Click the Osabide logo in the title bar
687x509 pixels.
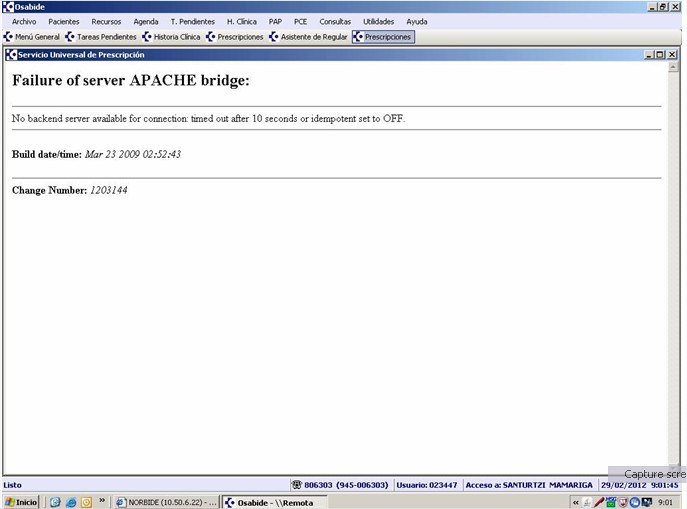(8, 7)
